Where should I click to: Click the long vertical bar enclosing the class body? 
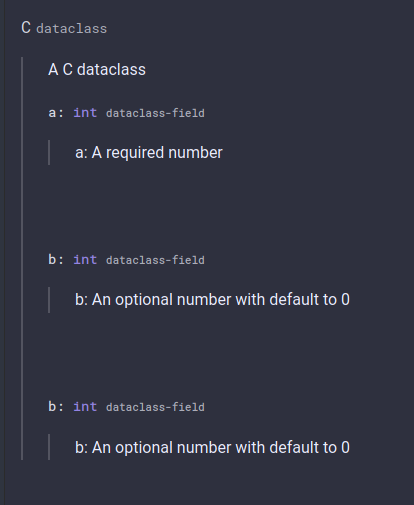point(22,258)
